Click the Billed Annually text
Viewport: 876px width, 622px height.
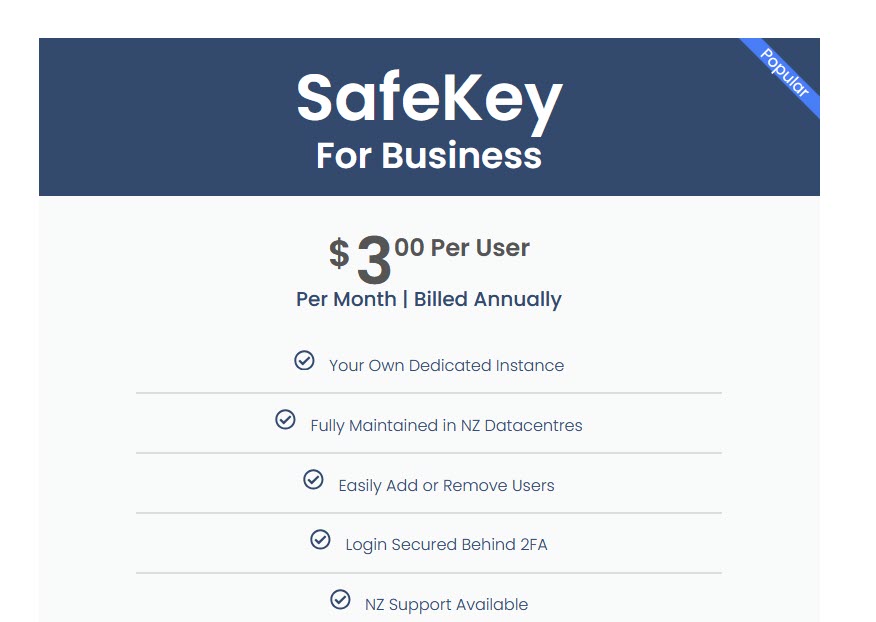pos(488,299)
